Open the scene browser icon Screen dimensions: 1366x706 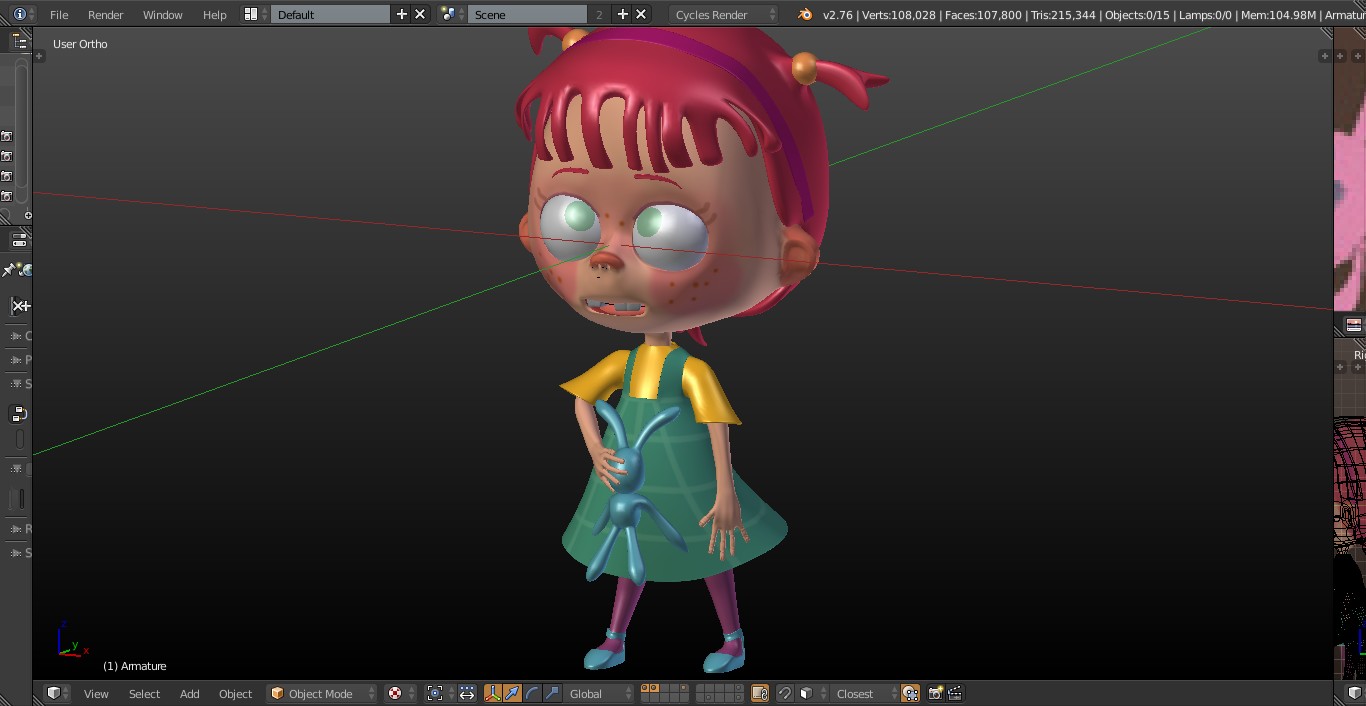pos(452,14)
